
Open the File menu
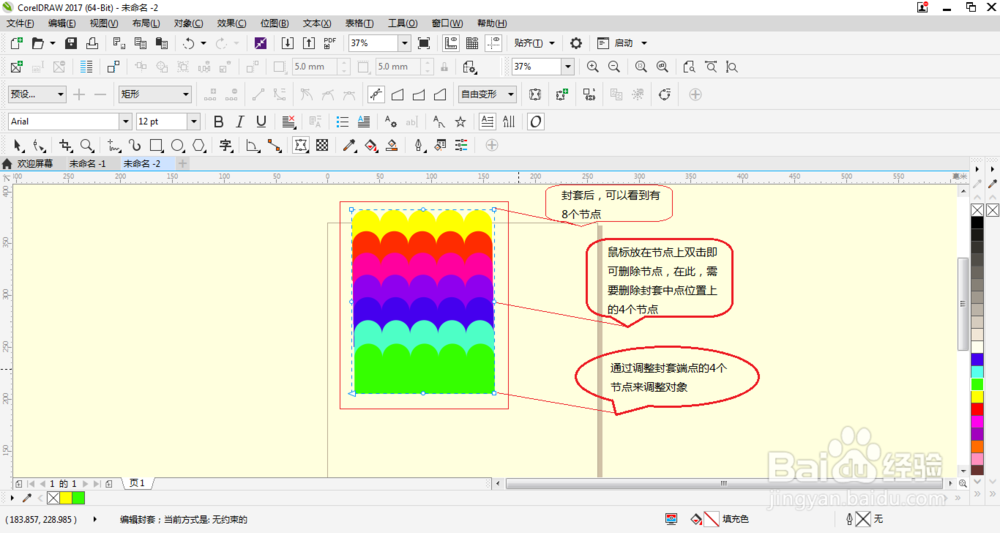click(x=20, y=24)
